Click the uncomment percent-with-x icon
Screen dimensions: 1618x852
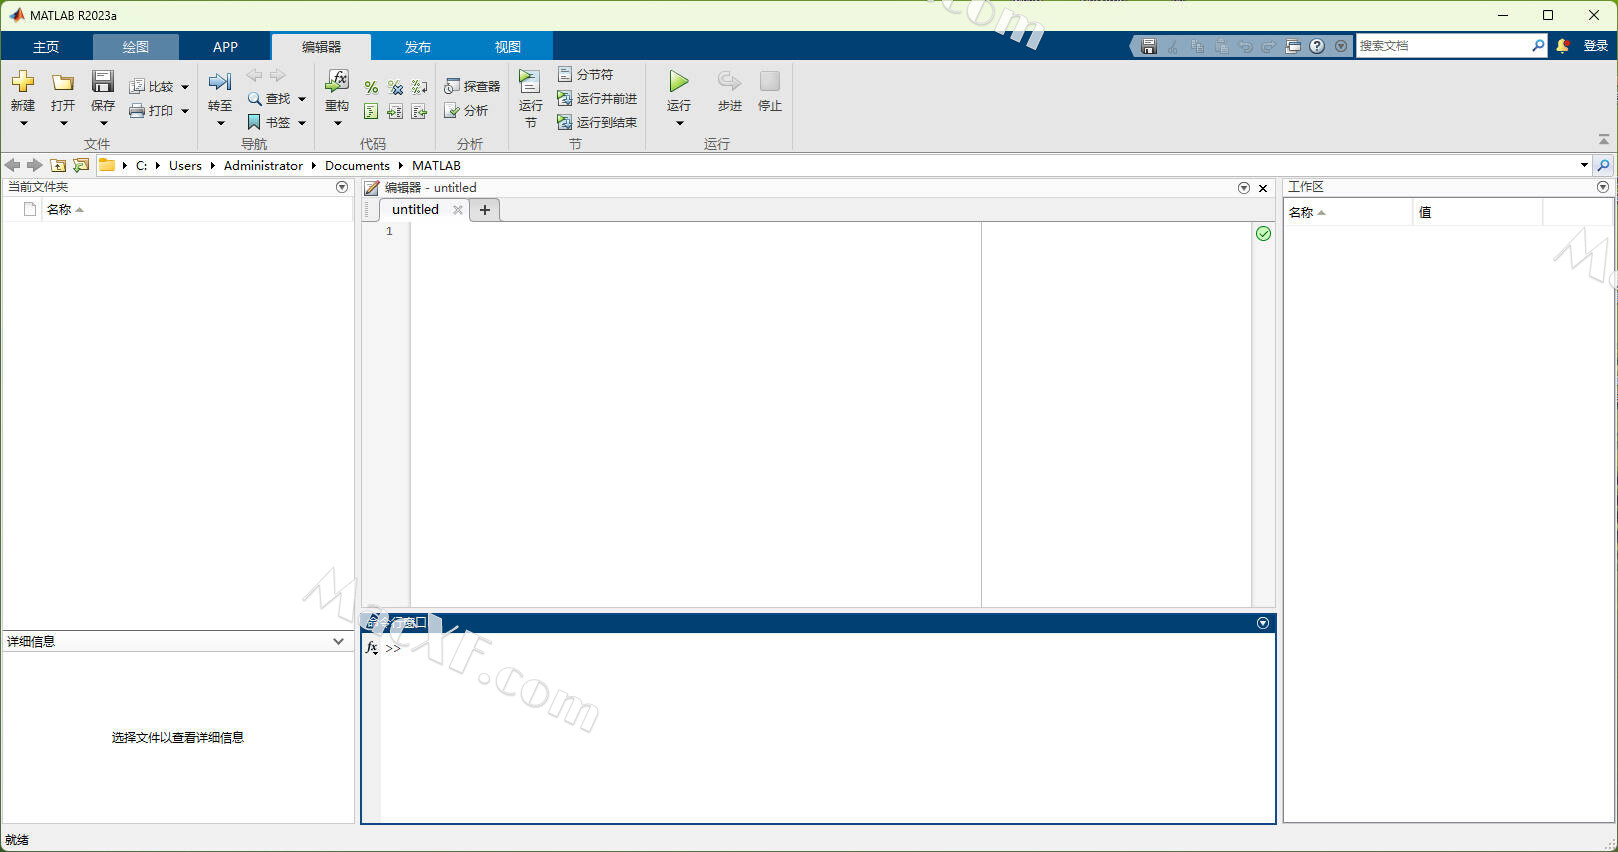point(395,88)
